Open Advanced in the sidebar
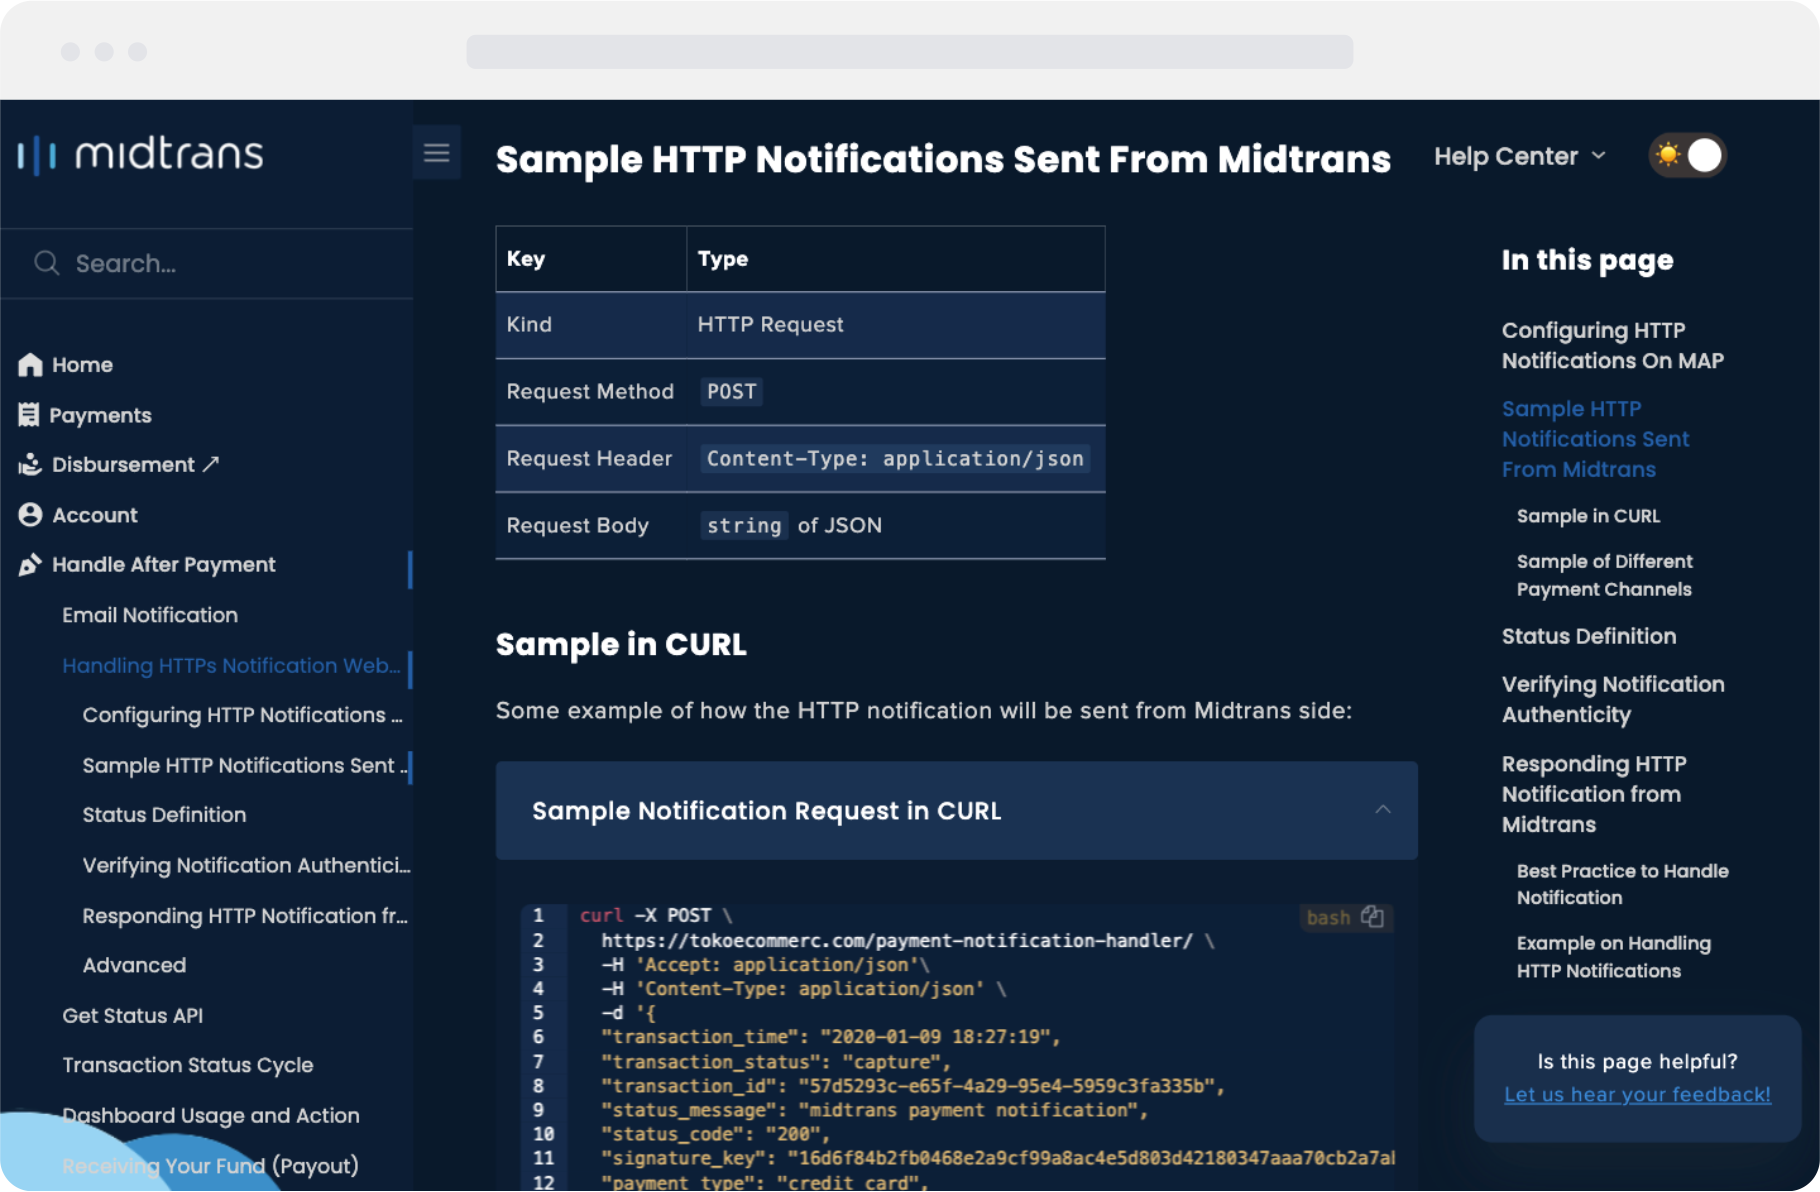 (134, 965)
